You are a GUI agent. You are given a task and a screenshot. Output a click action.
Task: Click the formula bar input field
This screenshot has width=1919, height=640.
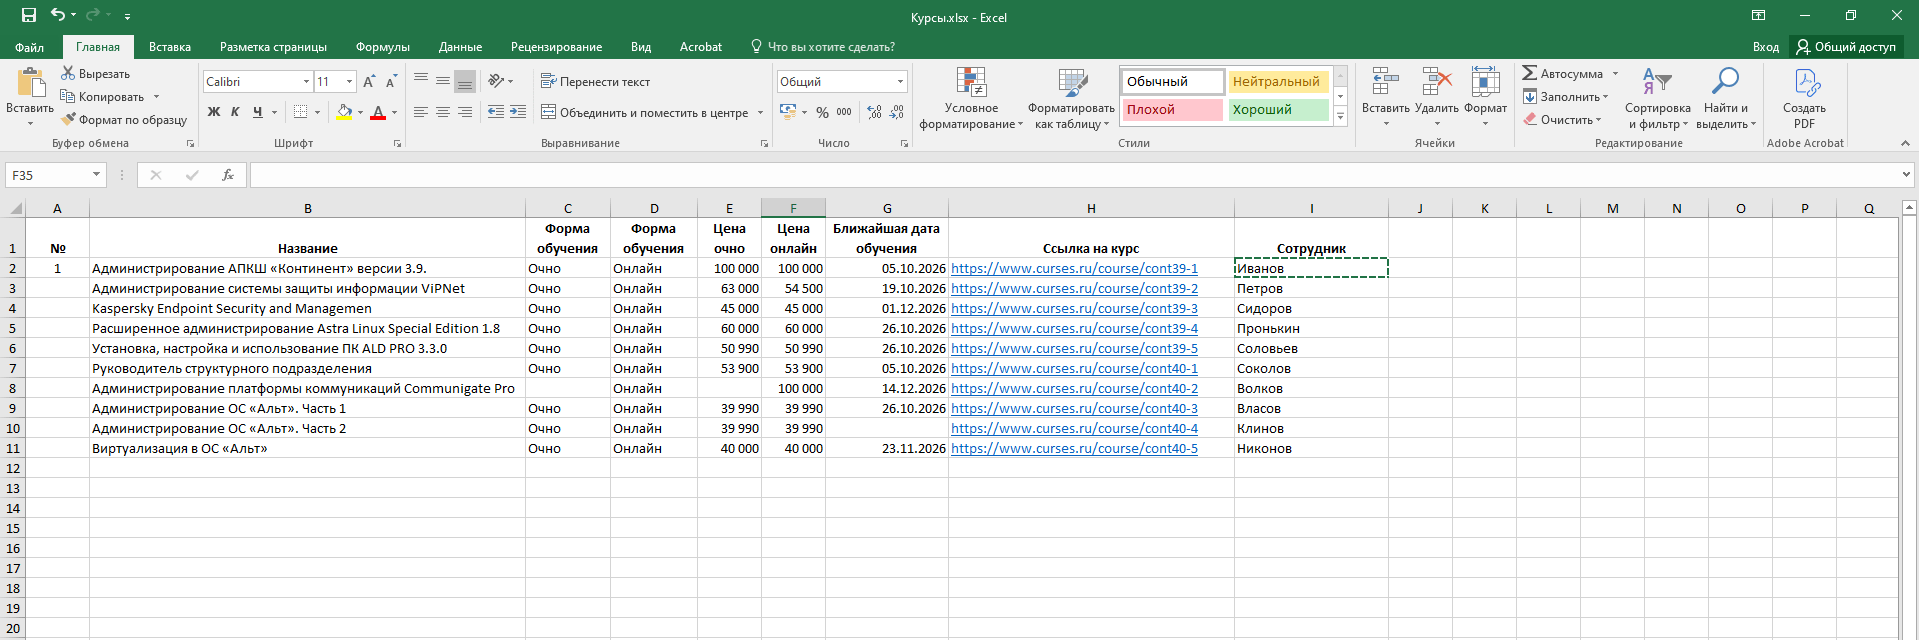coord(1072,175)
